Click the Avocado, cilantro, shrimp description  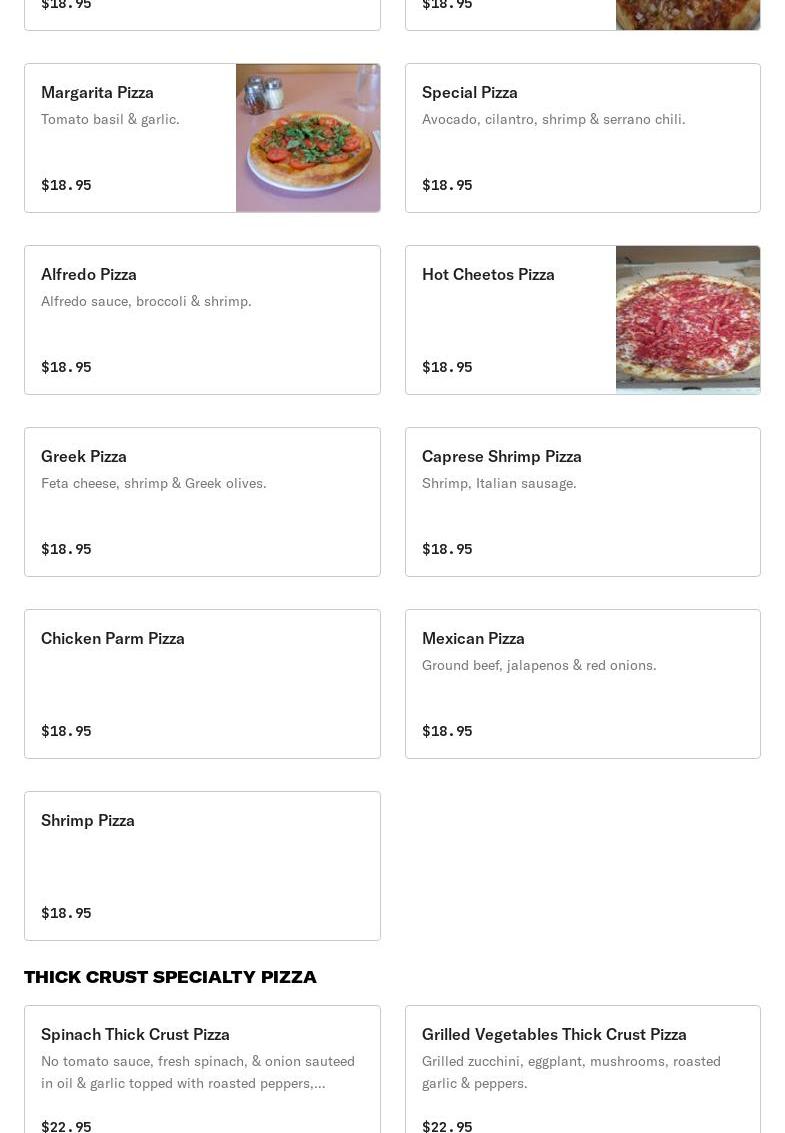point(553,119)
